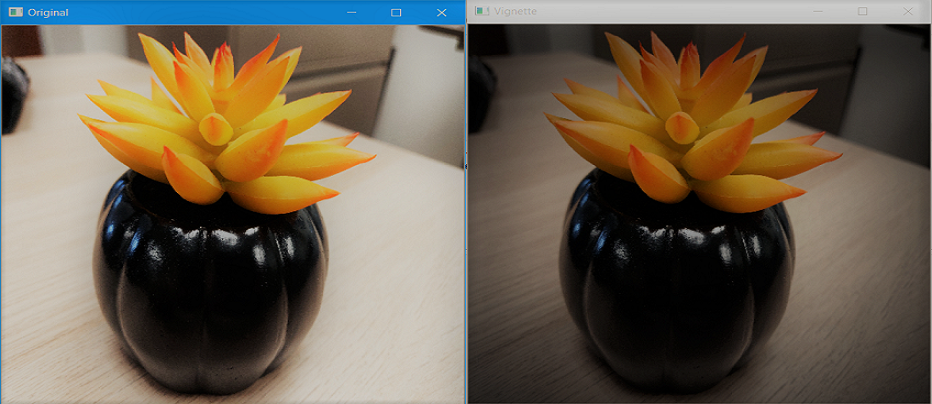The image size is (932, 404).
Task: Click the Vignette window's app icon
Action: click(482, 11)
